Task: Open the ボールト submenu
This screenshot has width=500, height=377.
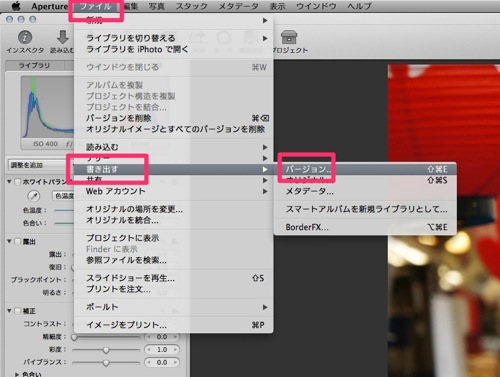Action: 173,307
